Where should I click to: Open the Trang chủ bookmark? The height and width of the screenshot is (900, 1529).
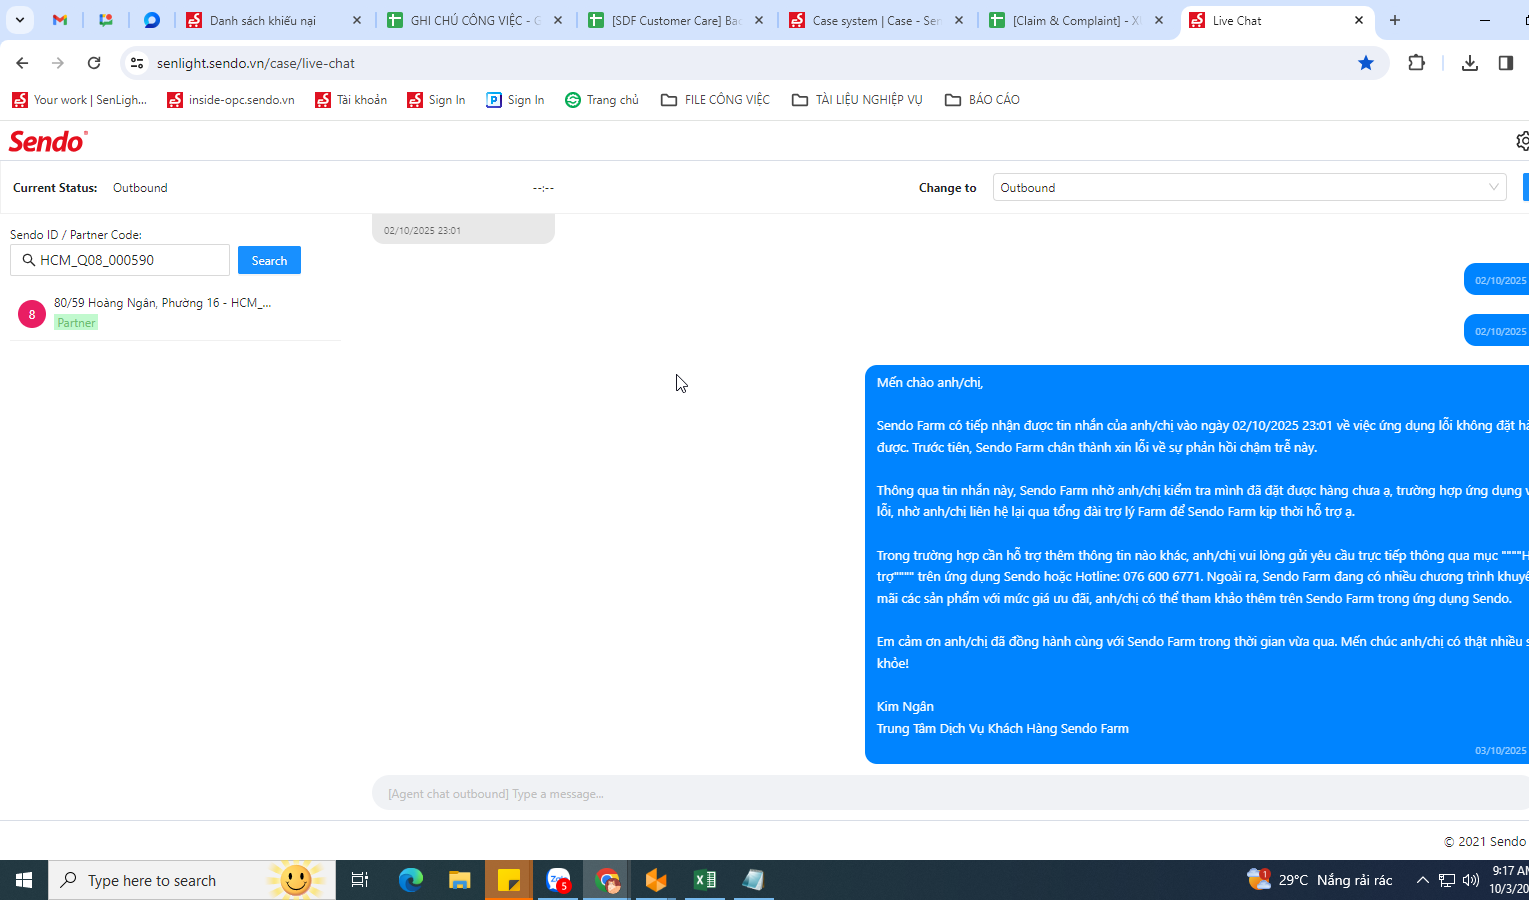click(x=602, y=100)
